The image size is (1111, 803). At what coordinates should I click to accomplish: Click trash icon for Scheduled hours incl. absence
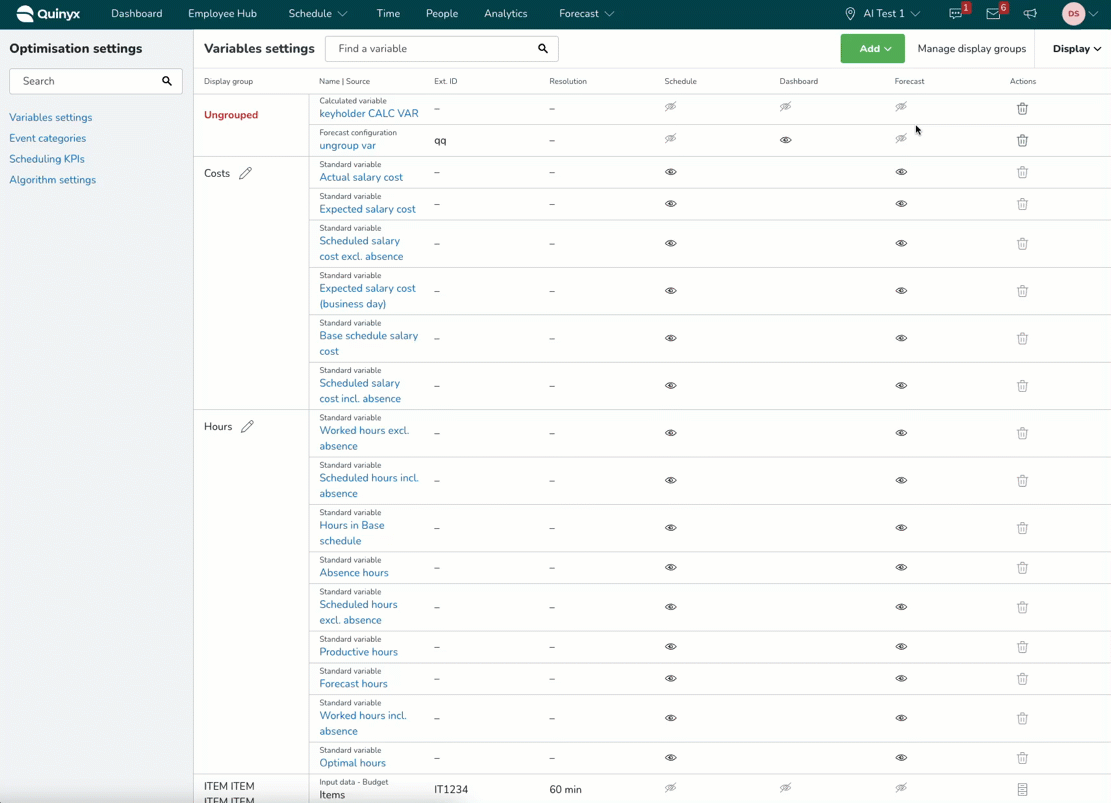coord(1022,481)
